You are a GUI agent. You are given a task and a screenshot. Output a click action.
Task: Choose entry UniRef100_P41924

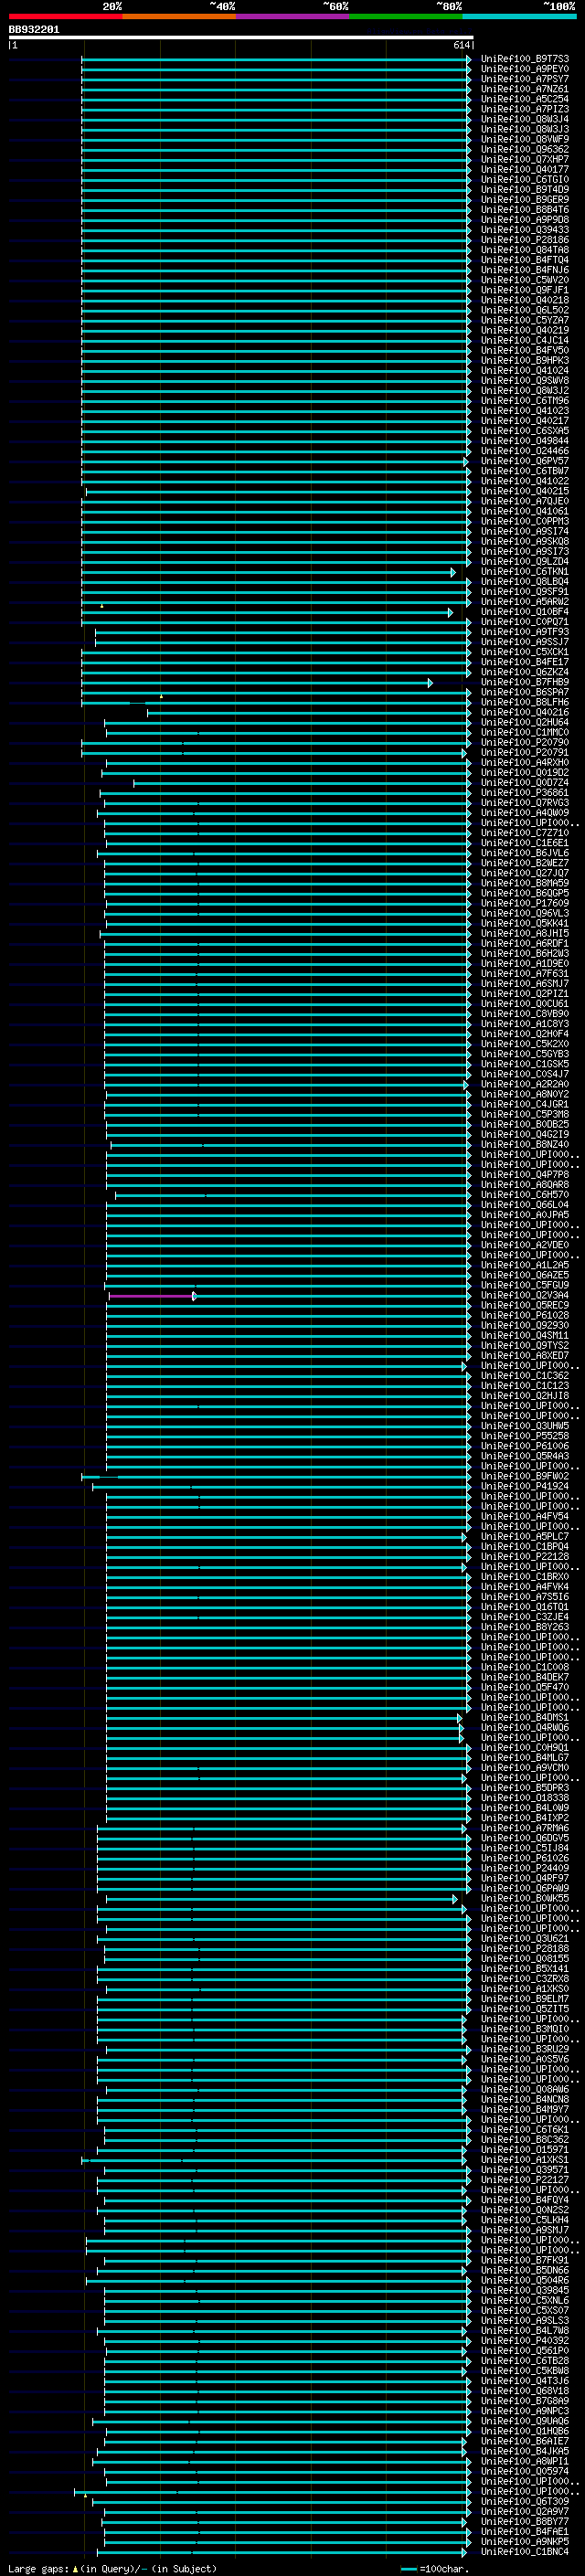pos(524,1486)
